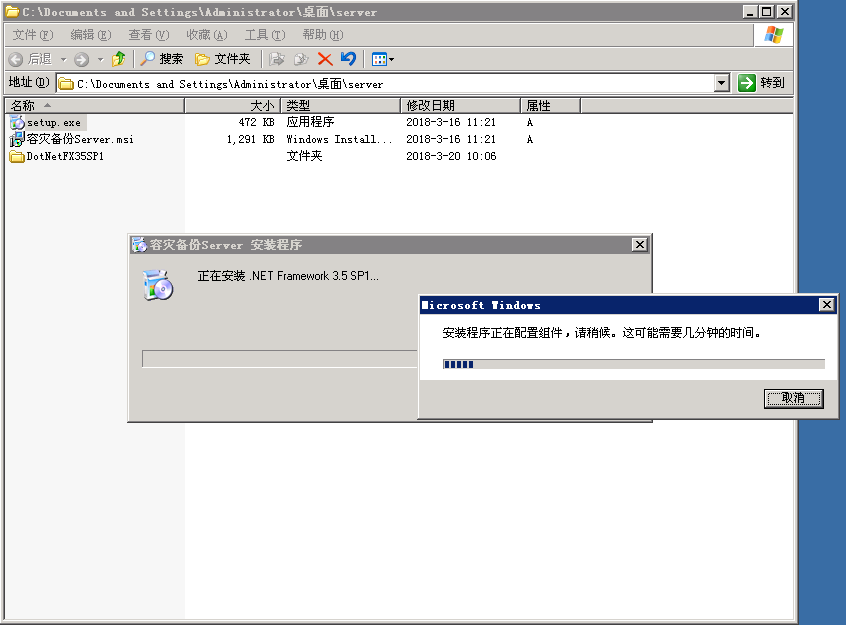Toggle the Folders (文件夹) pane
The height and width of the screenshot is (625, 846).
click(x=222, y=59)
